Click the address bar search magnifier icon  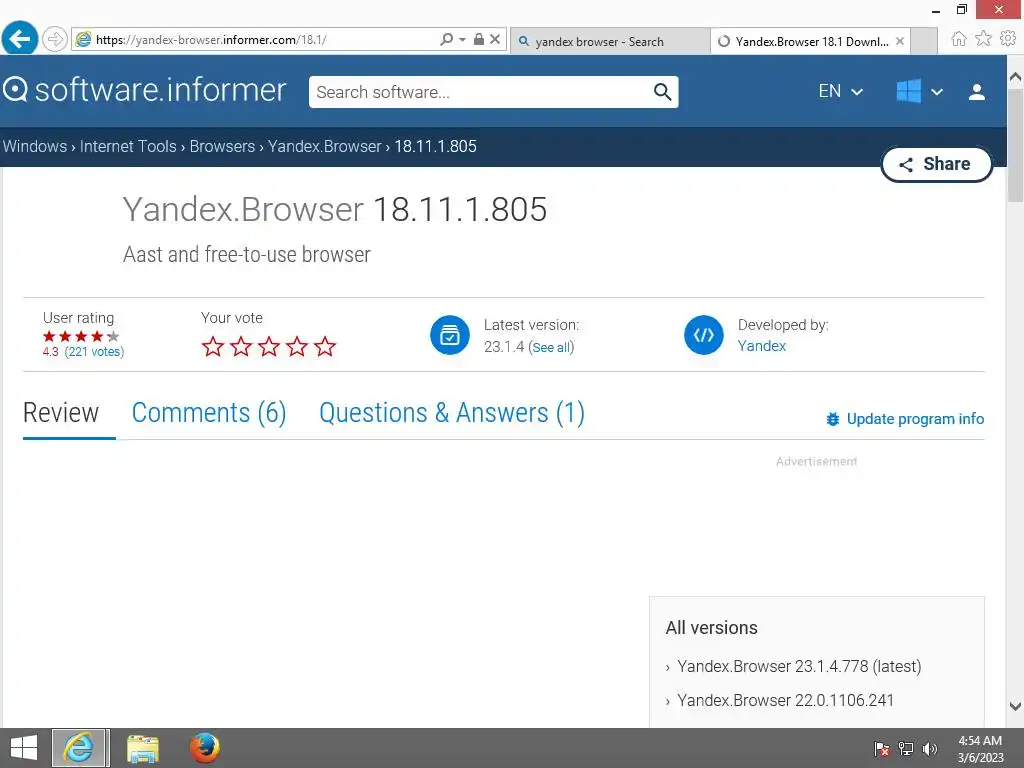pos(446,39)
